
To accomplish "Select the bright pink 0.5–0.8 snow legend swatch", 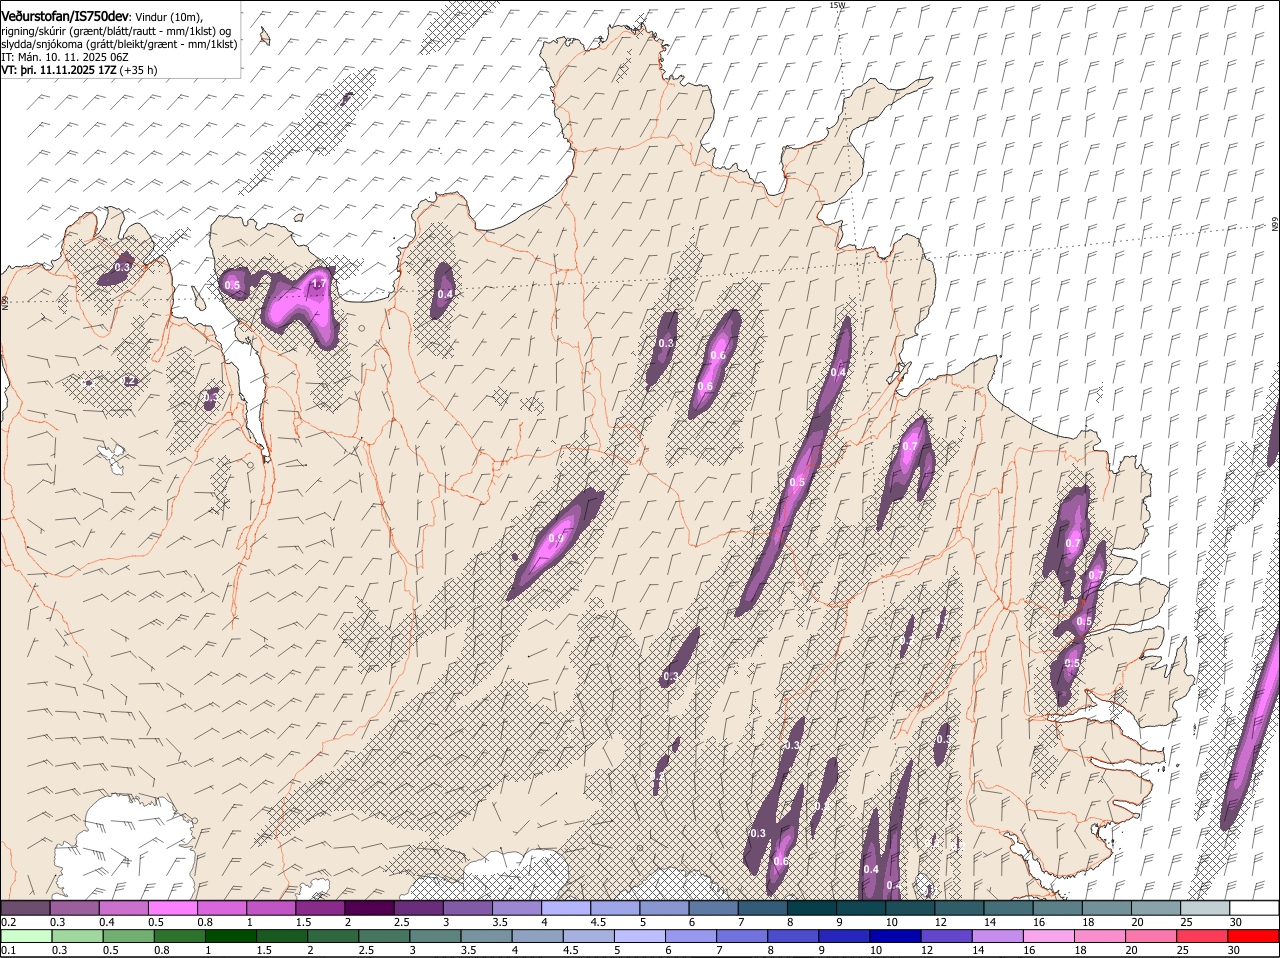I will pos(172,907).
